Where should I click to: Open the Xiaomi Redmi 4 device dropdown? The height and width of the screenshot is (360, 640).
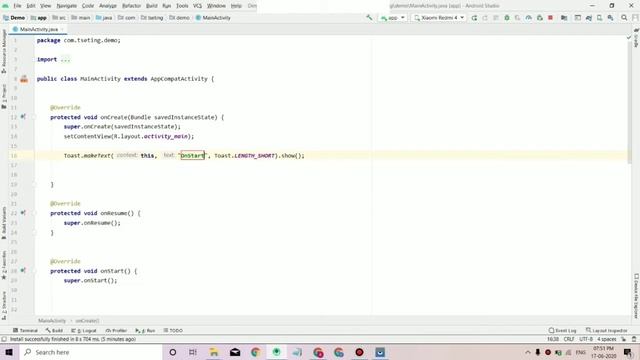pos(439,18)
